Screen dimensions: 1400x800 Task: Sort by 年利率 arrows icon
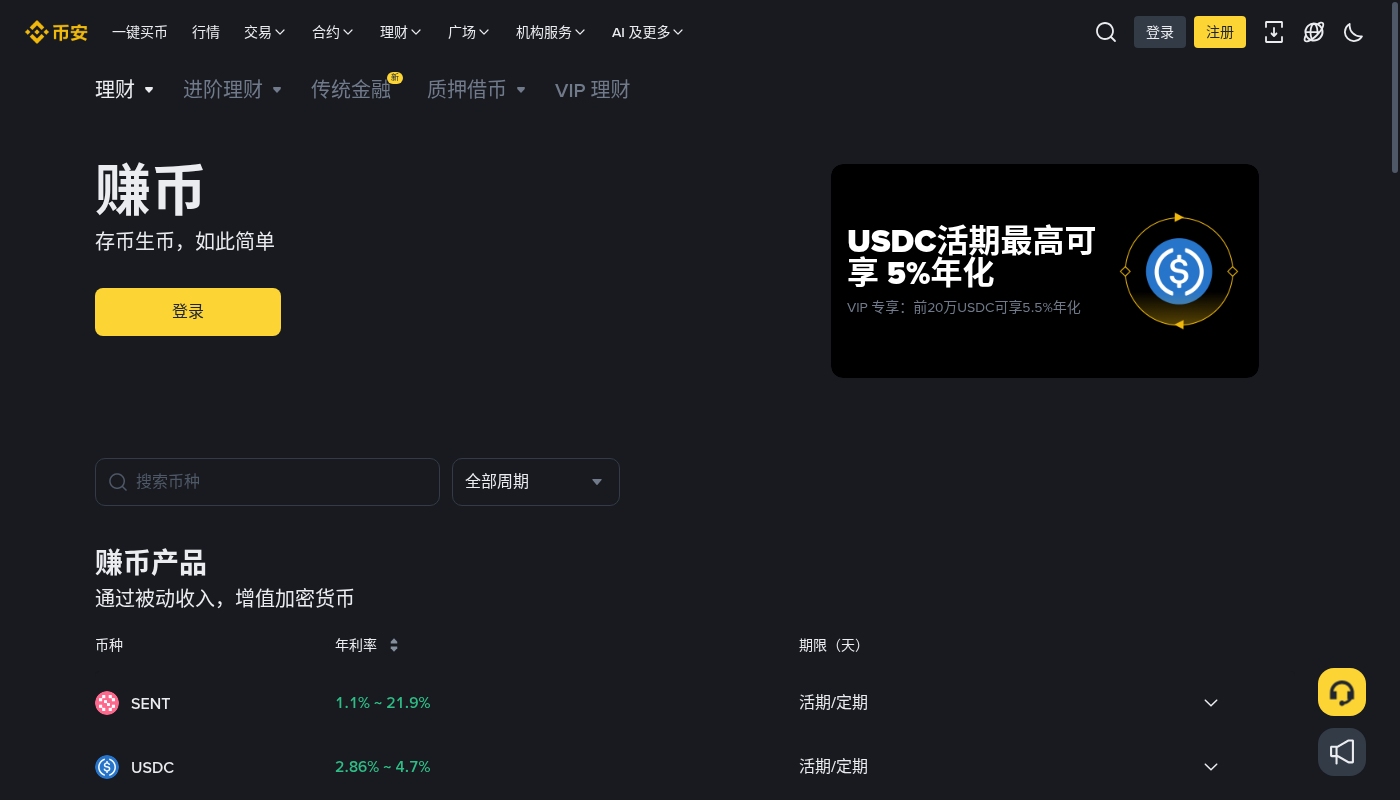[x=394, y=645]
